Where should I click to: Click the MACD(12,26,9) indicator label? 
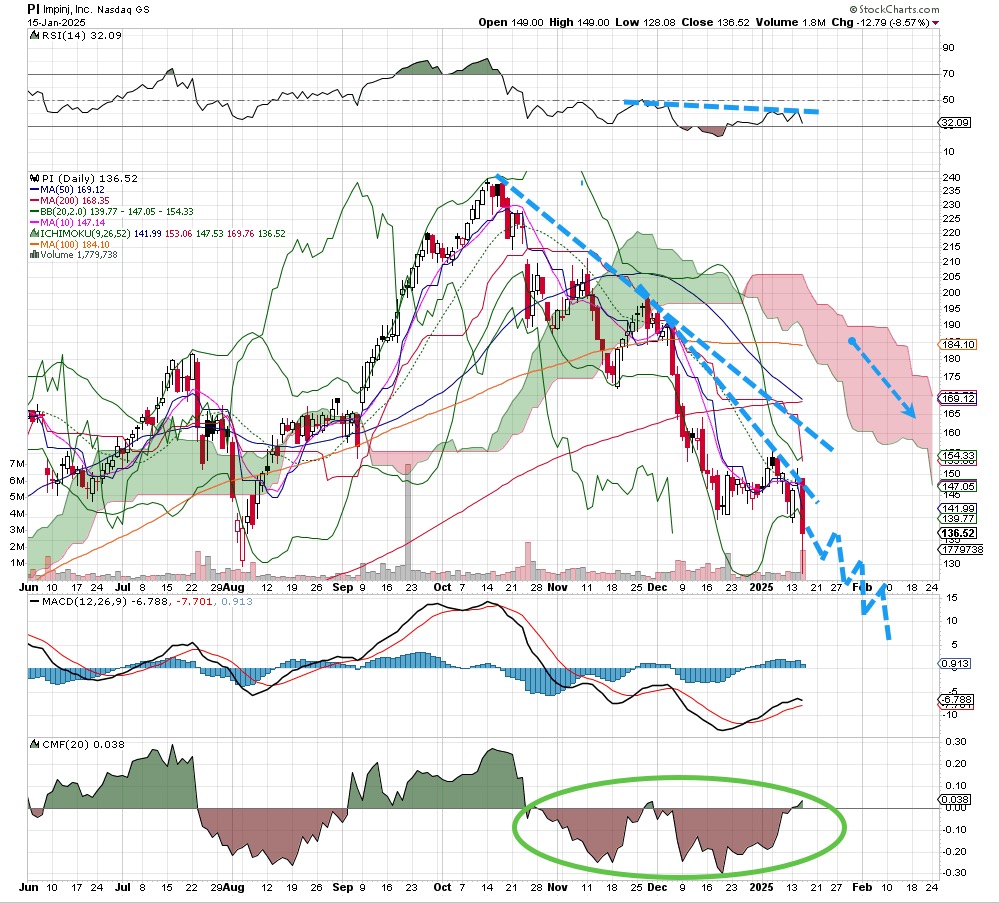[x=78, y=602]
